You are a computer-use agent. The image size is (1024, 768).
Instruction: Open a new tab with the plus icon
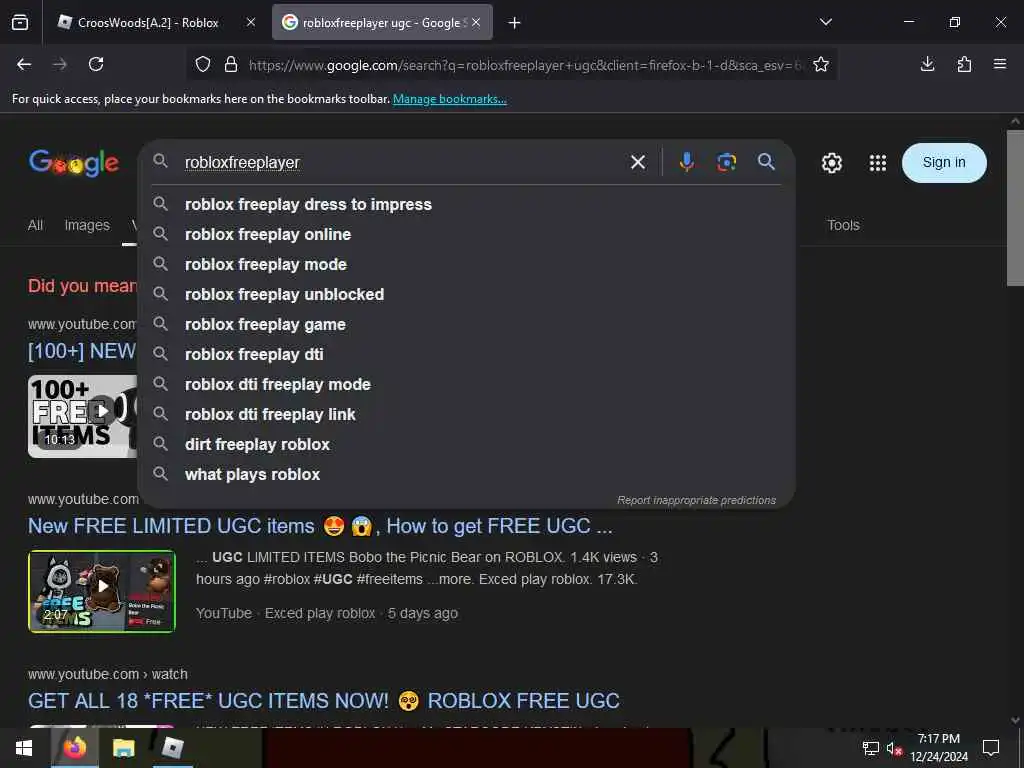pyautogui.click(x=515, y=23)
